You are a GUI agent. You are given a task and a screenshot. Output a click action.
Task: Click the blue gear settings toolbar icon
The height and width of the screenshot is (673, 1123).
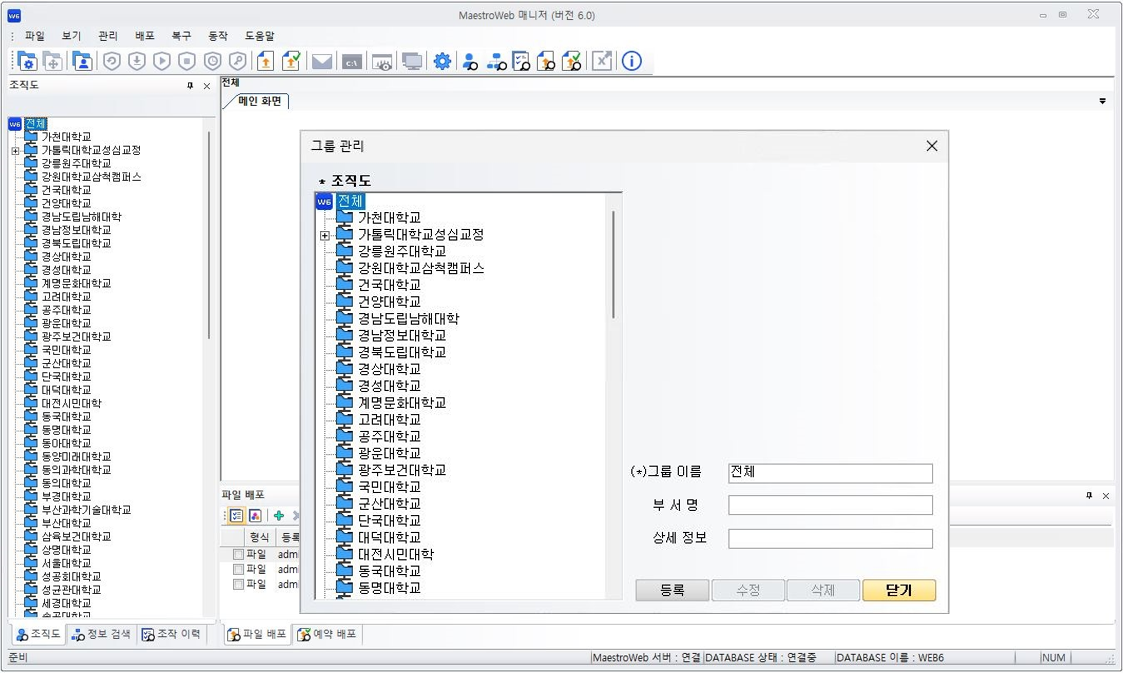(442, 61)
